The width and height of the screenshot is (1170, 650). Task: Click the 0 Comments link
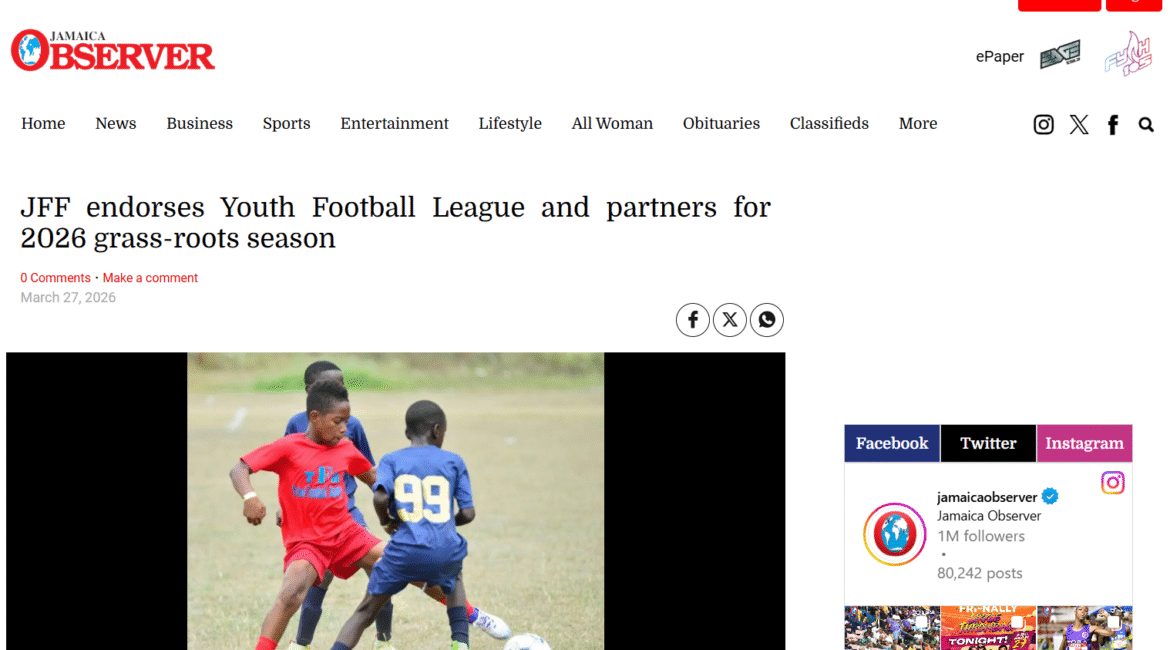point(55,278)
